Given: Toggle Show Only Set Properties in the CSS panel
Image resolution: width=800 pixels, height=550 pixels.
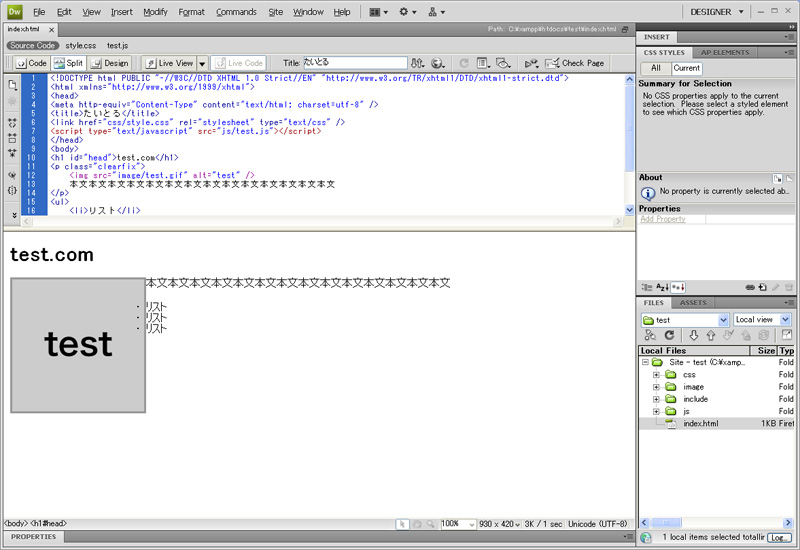Looking at the screenshot, I should click(x=678, y=287).
